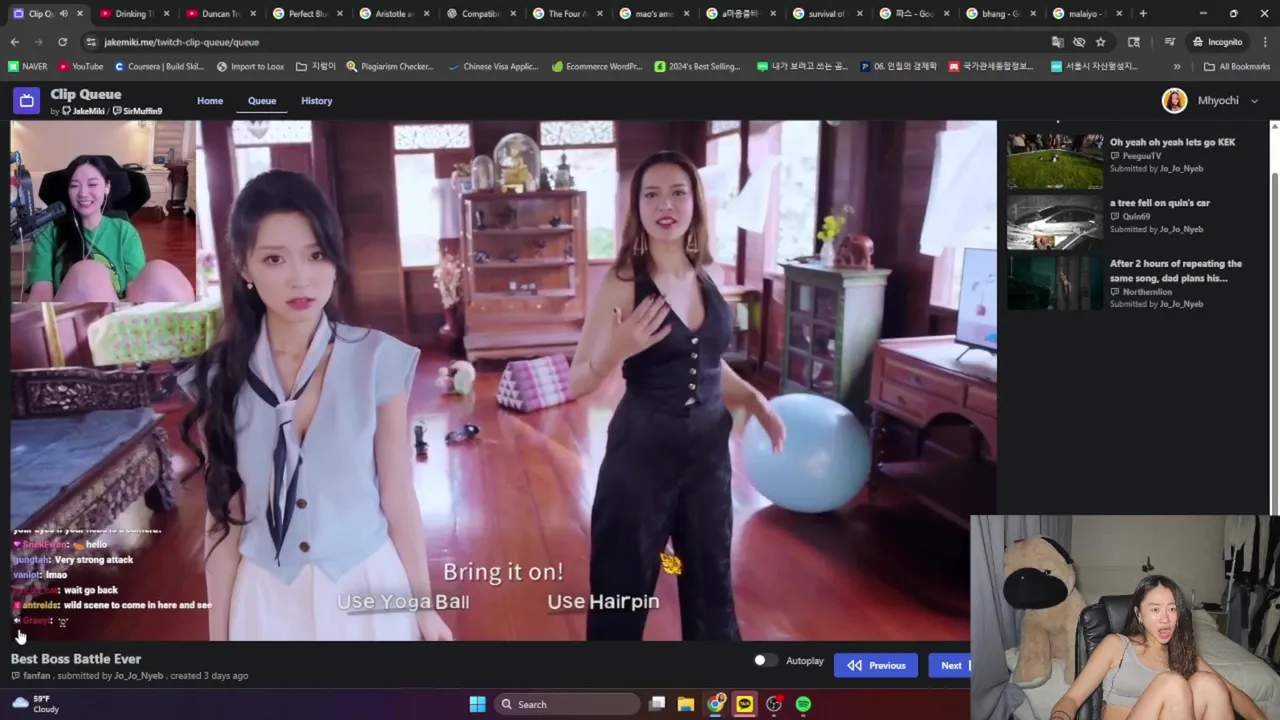
Task: Open the 지랭이 bookmarks folder
Action: (316, 67)
